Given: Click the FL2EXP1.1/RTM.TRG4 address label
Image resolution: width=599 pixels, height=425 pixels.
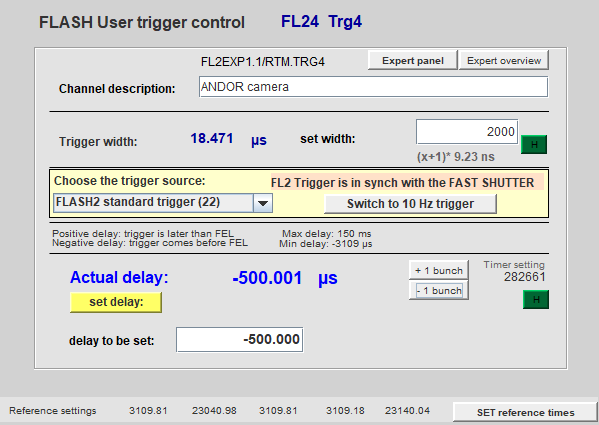Looking at the screenshot, I should 263,62.
